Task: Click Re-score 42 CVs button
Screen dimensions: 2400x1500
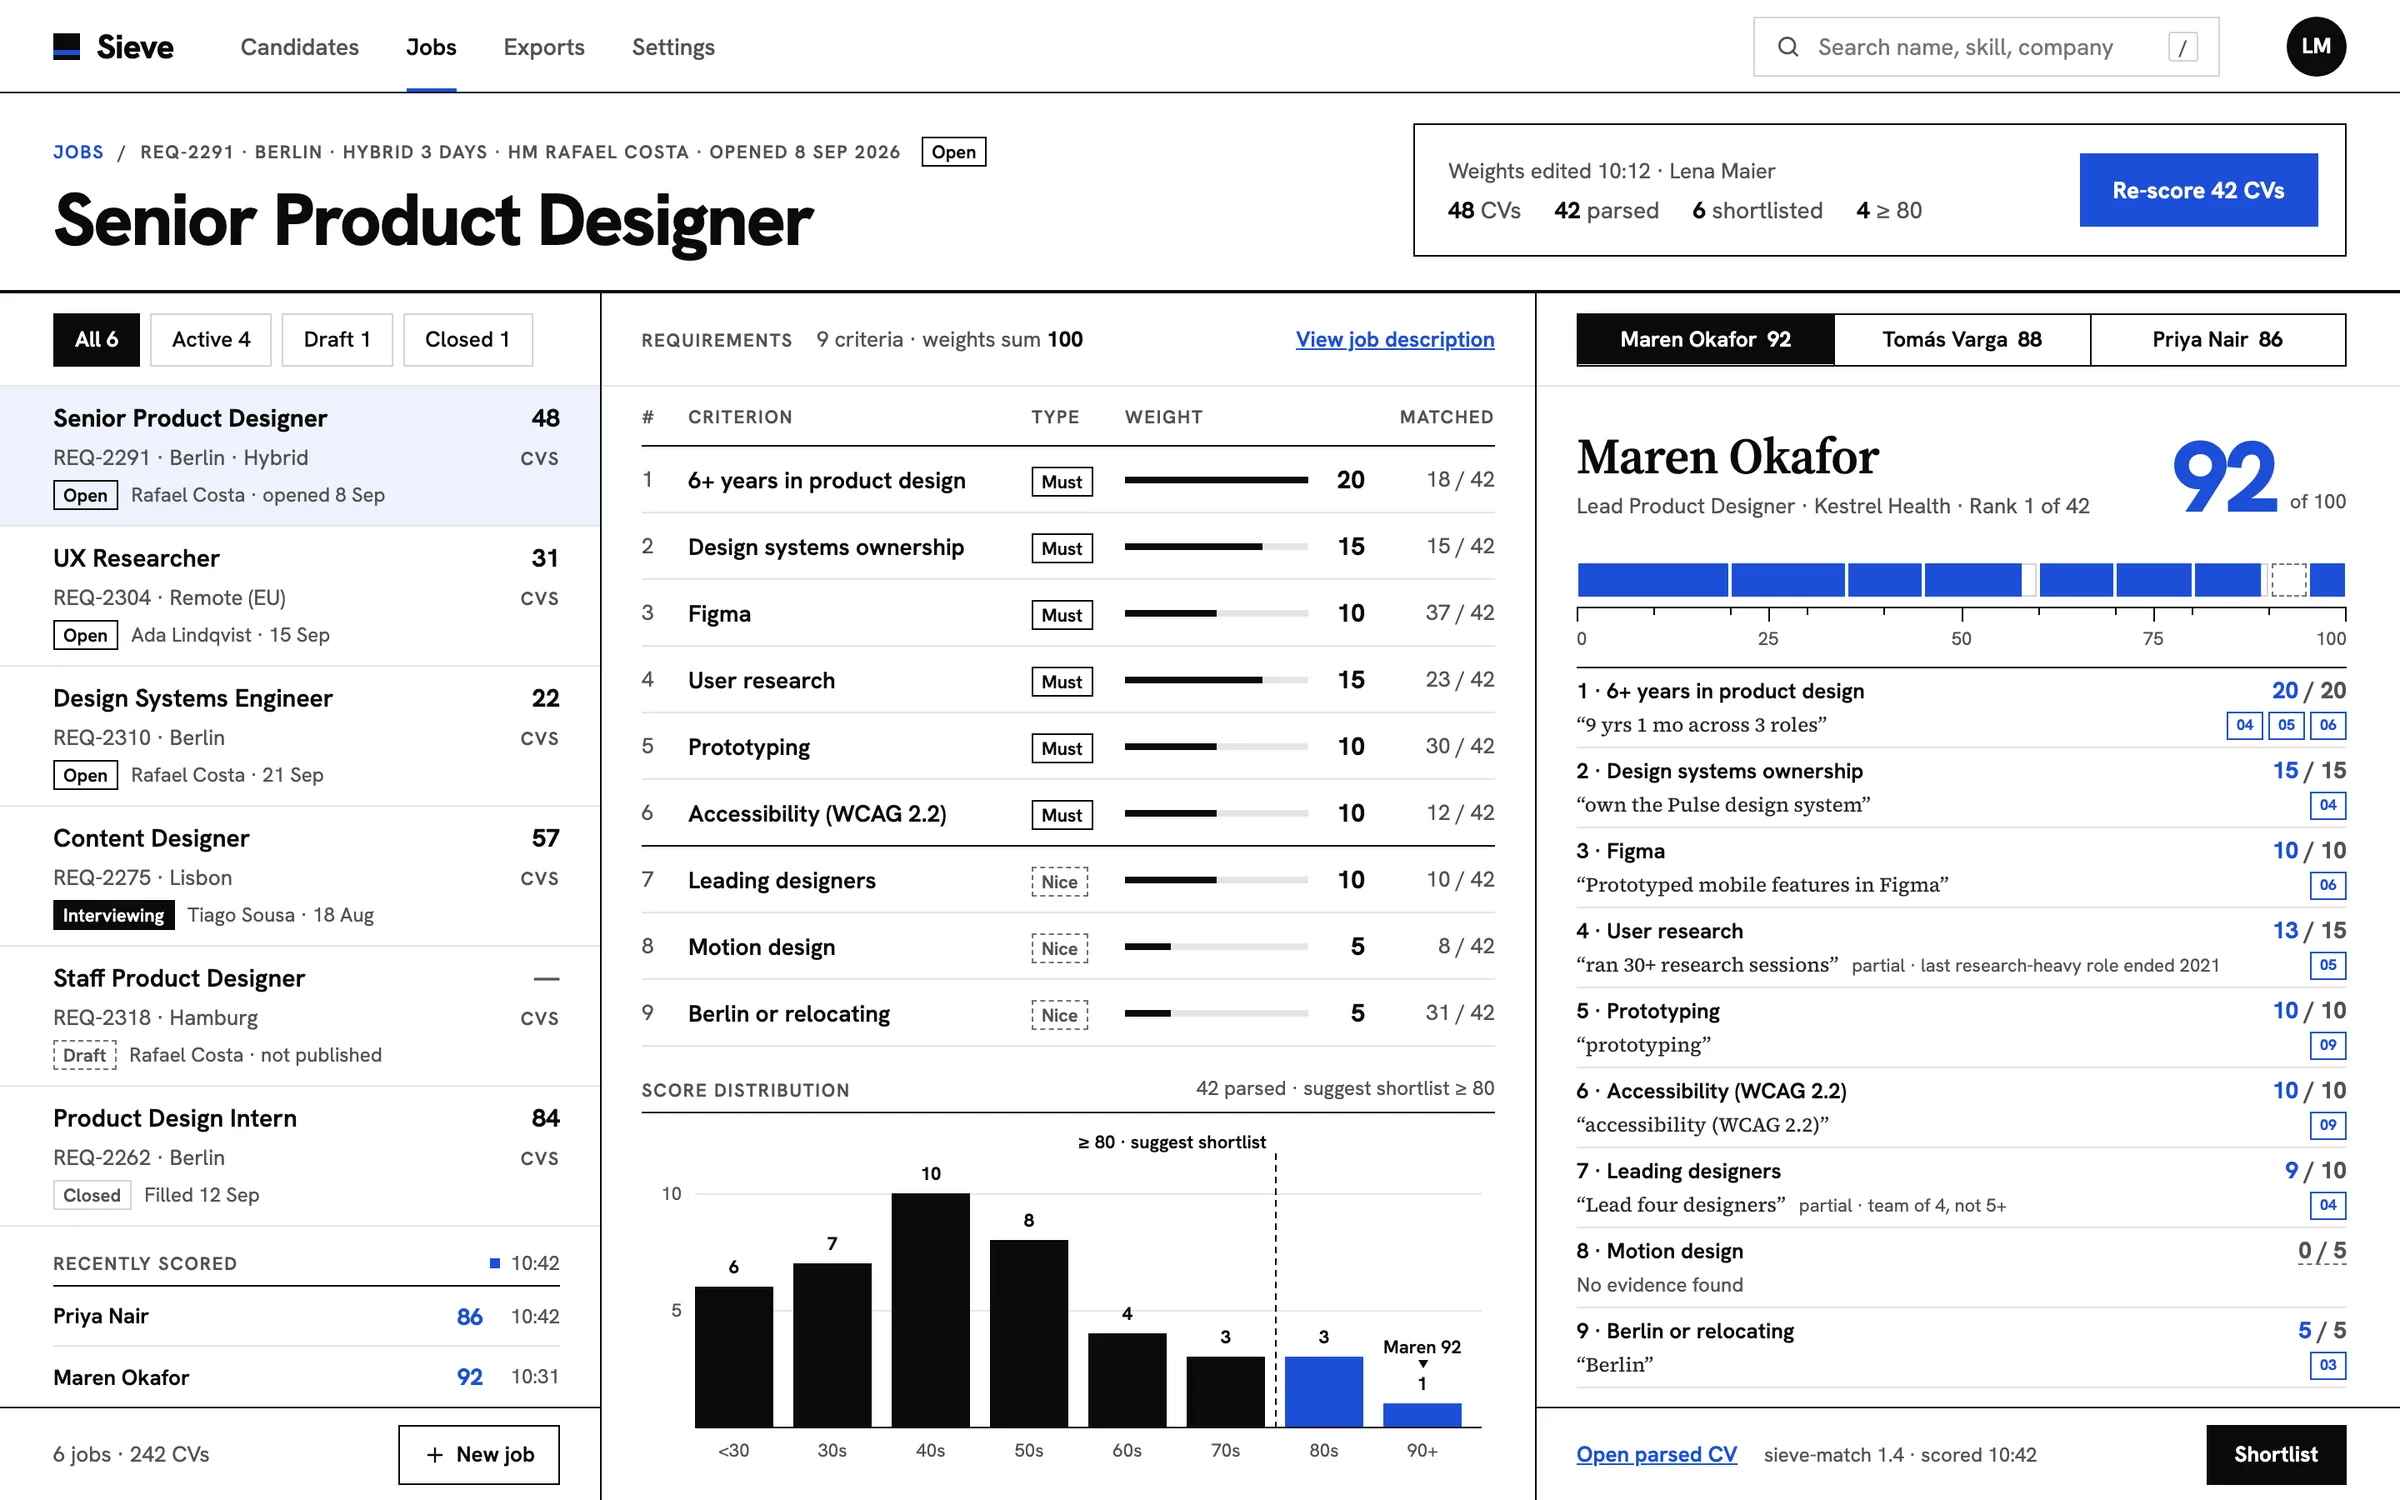Action: click(2198, 190)
